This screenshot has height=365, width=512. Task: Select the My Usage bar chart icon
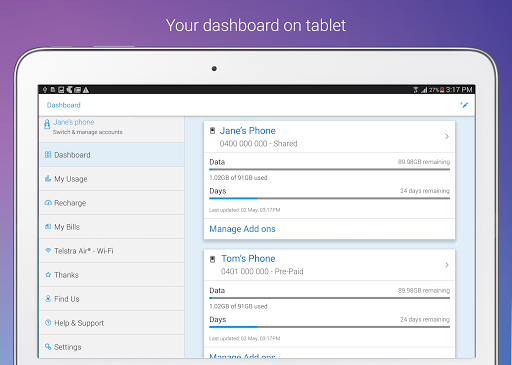[x=48, y=179]
